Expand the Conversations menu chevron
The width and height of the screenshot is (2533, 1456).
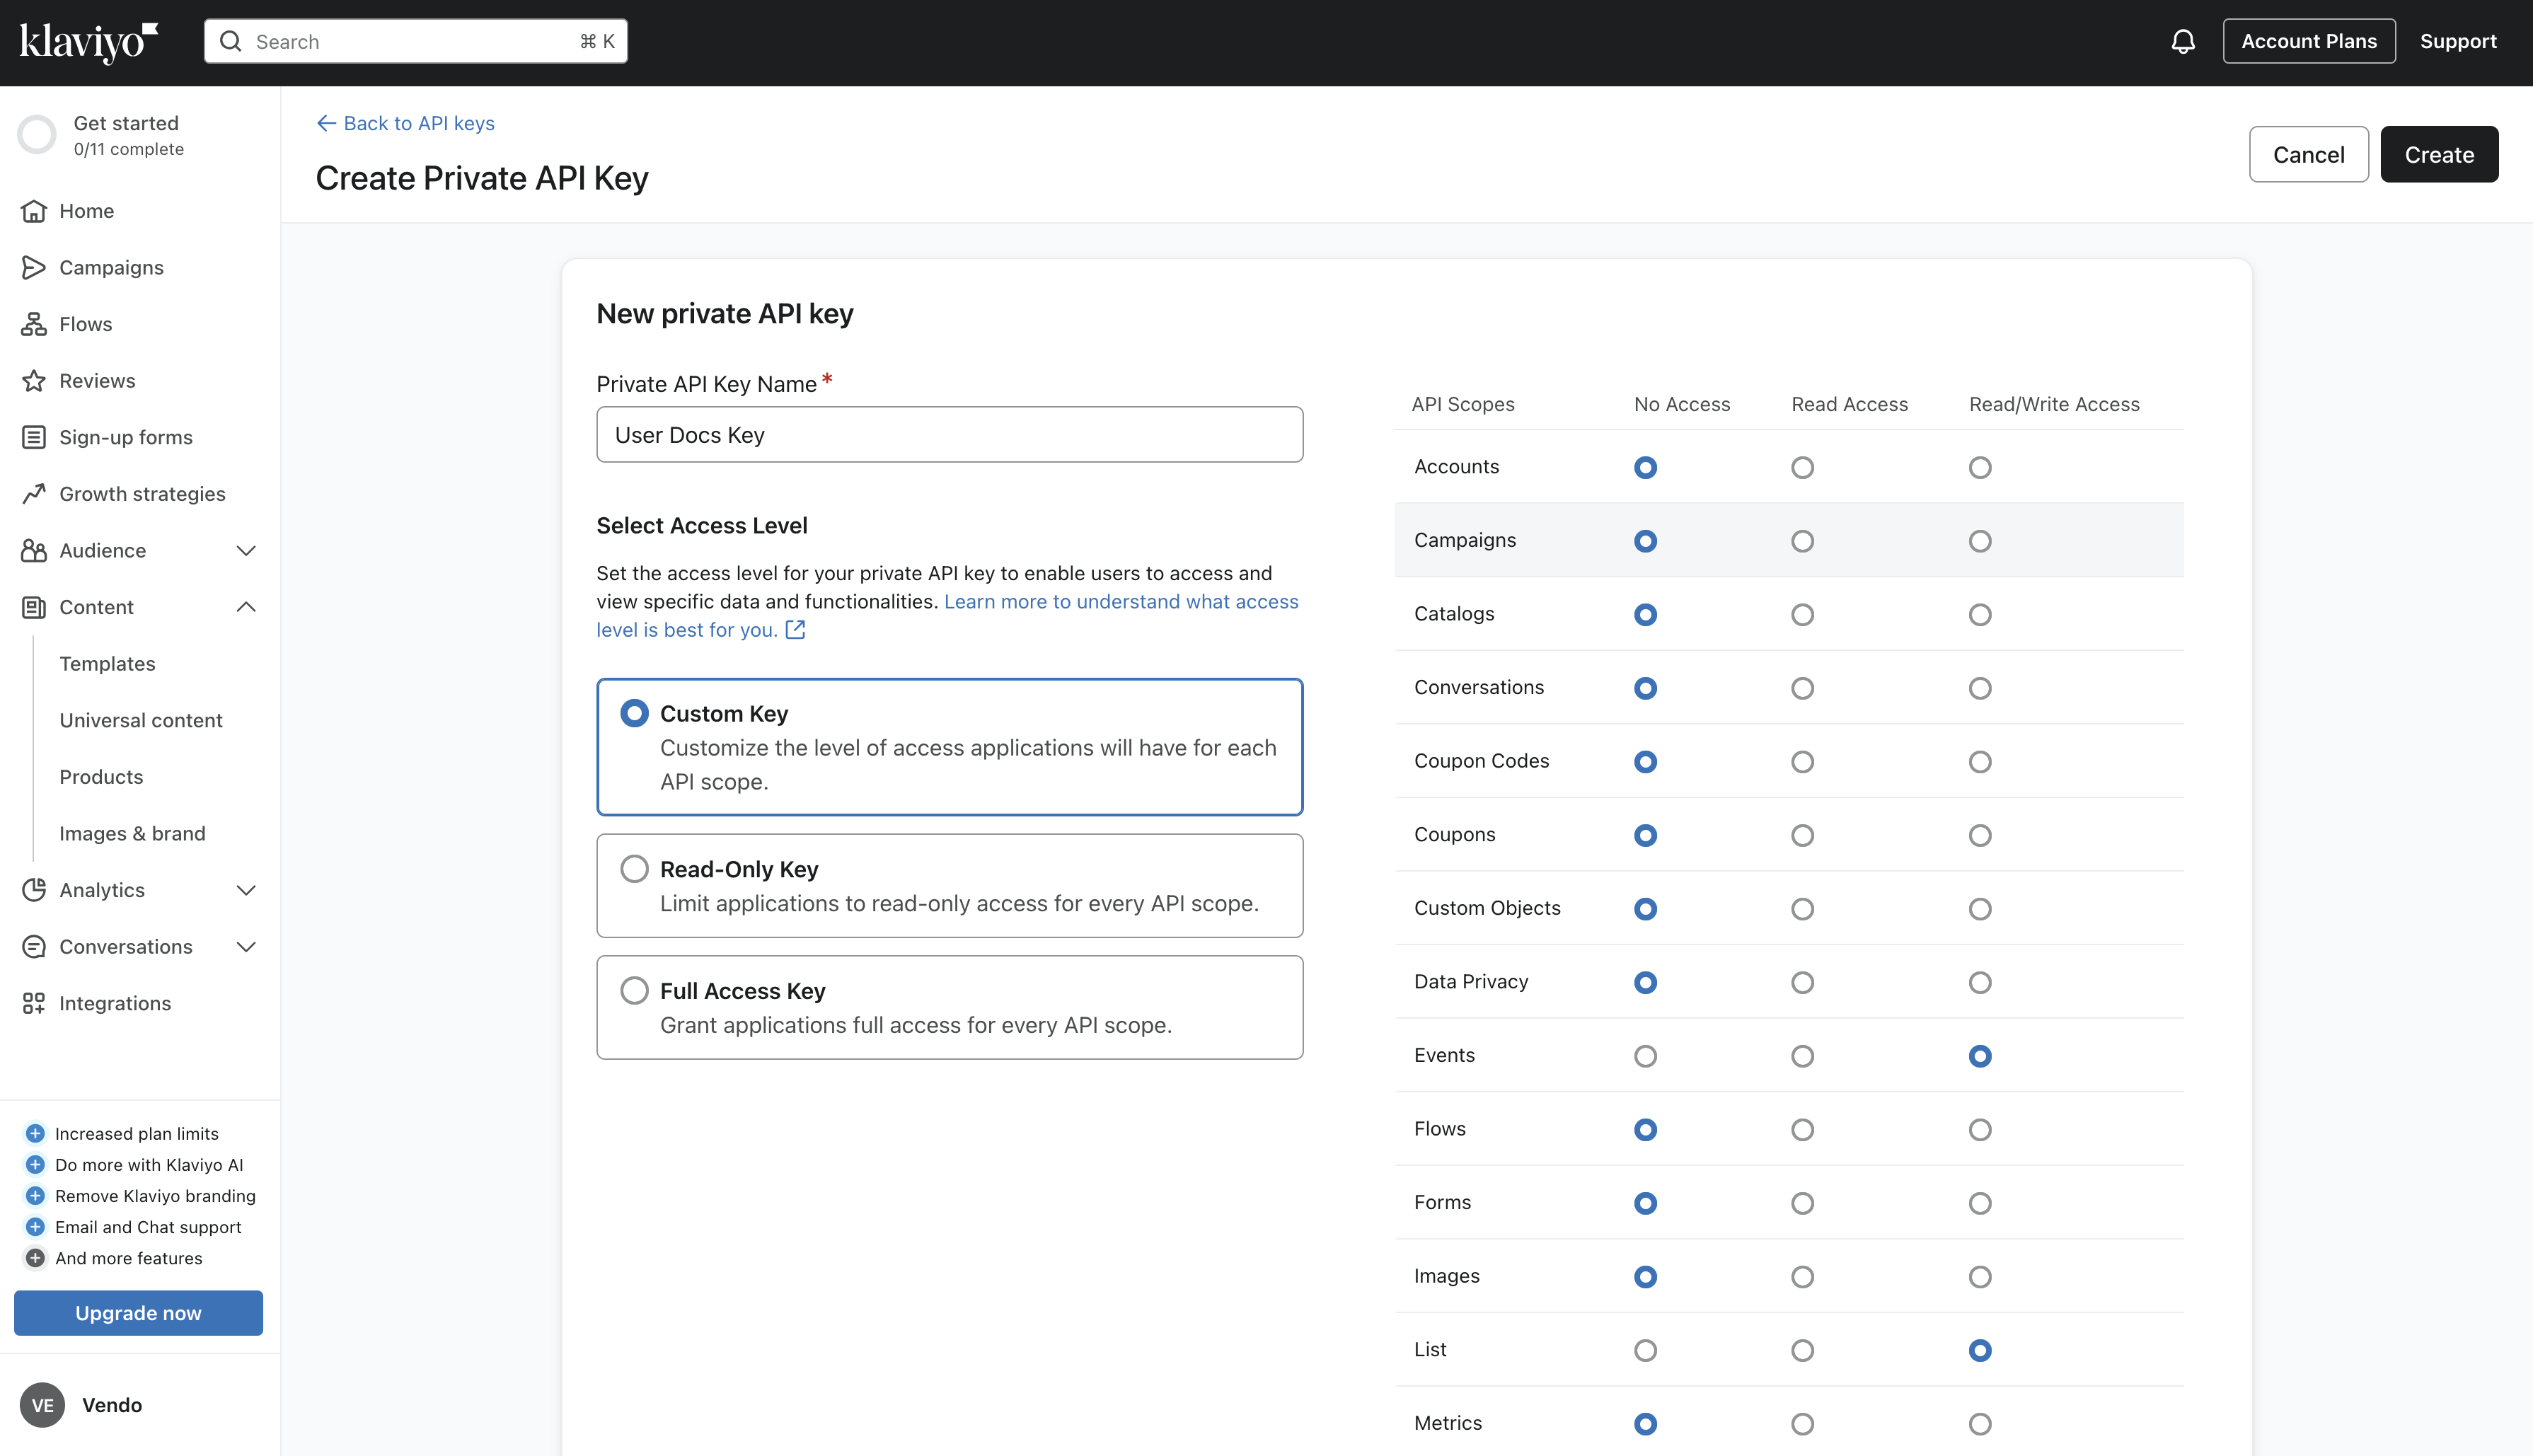click(x=246, y=947)
